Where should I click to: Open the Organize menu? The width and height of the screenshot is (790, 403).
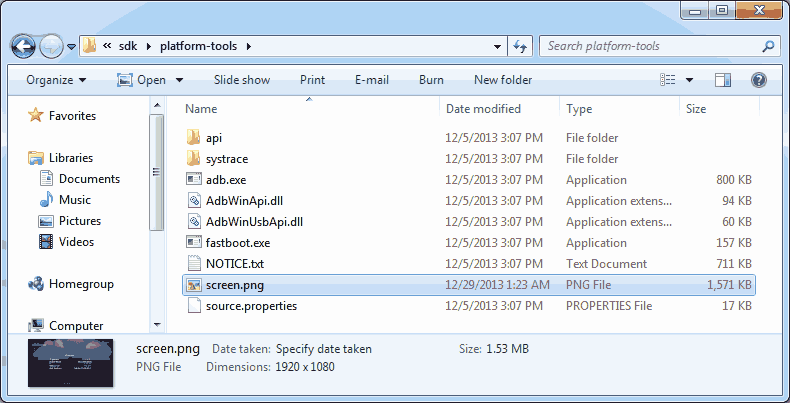pos(56,80)
